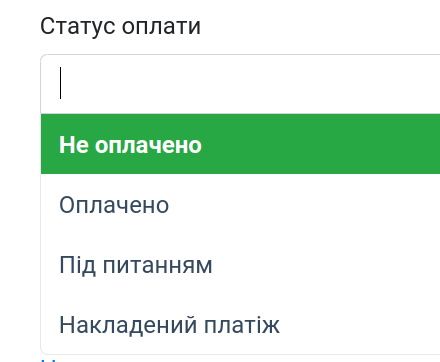Image resolution: width=440 pixels, height=362 pixels.
Task: Choose the last option "Накладений платіж"
Action: (240, 324)
